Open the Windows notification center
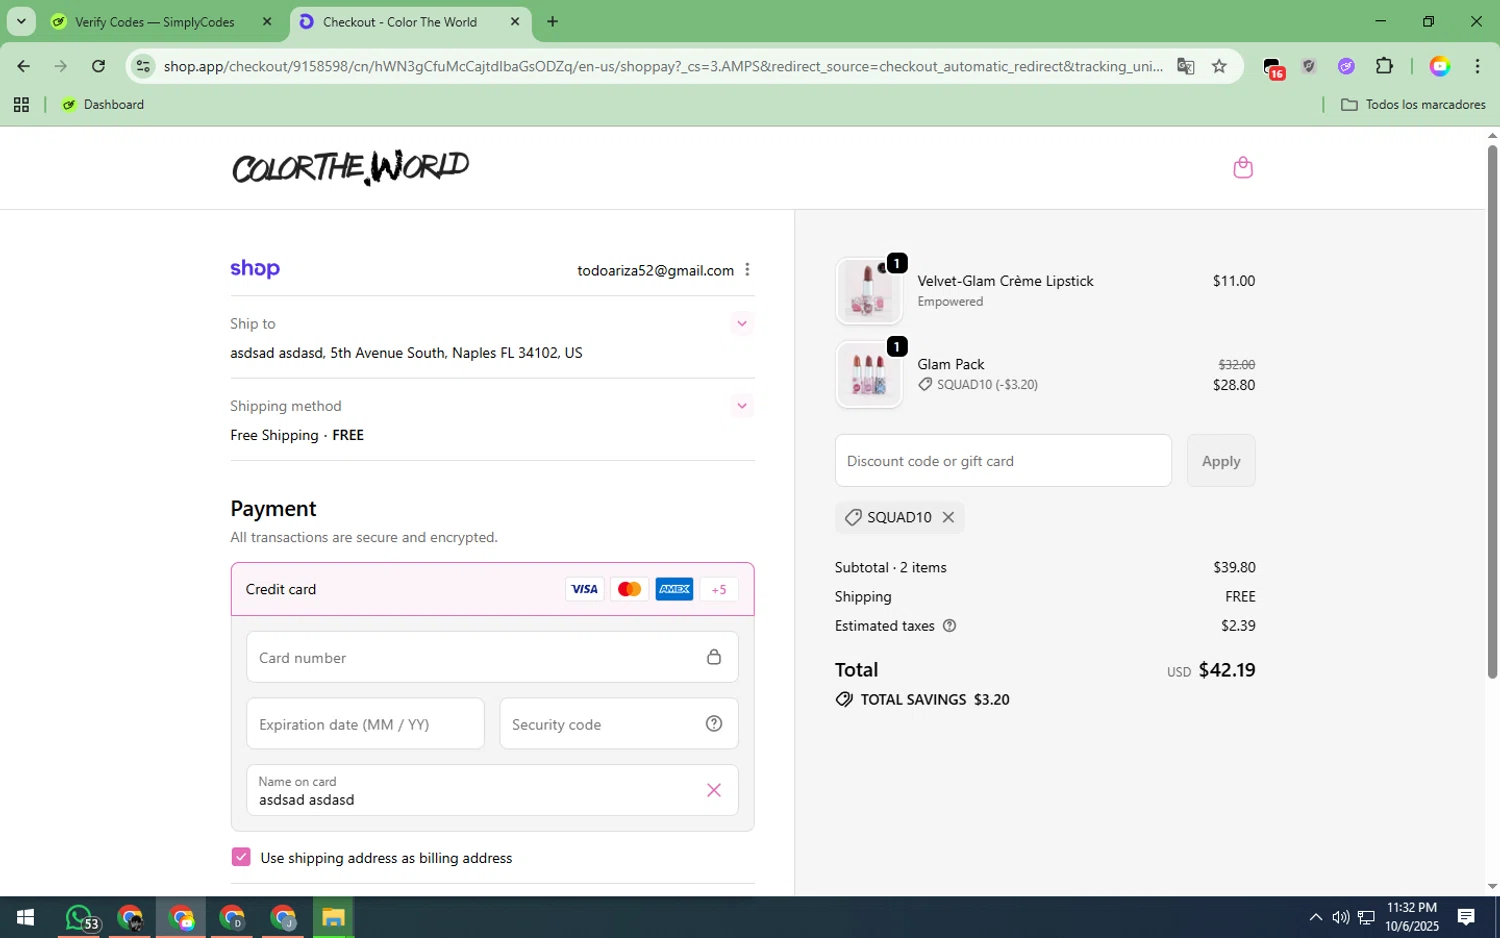The width and height of the screenshot is (1500, 938). click(x=1466, y=917)
